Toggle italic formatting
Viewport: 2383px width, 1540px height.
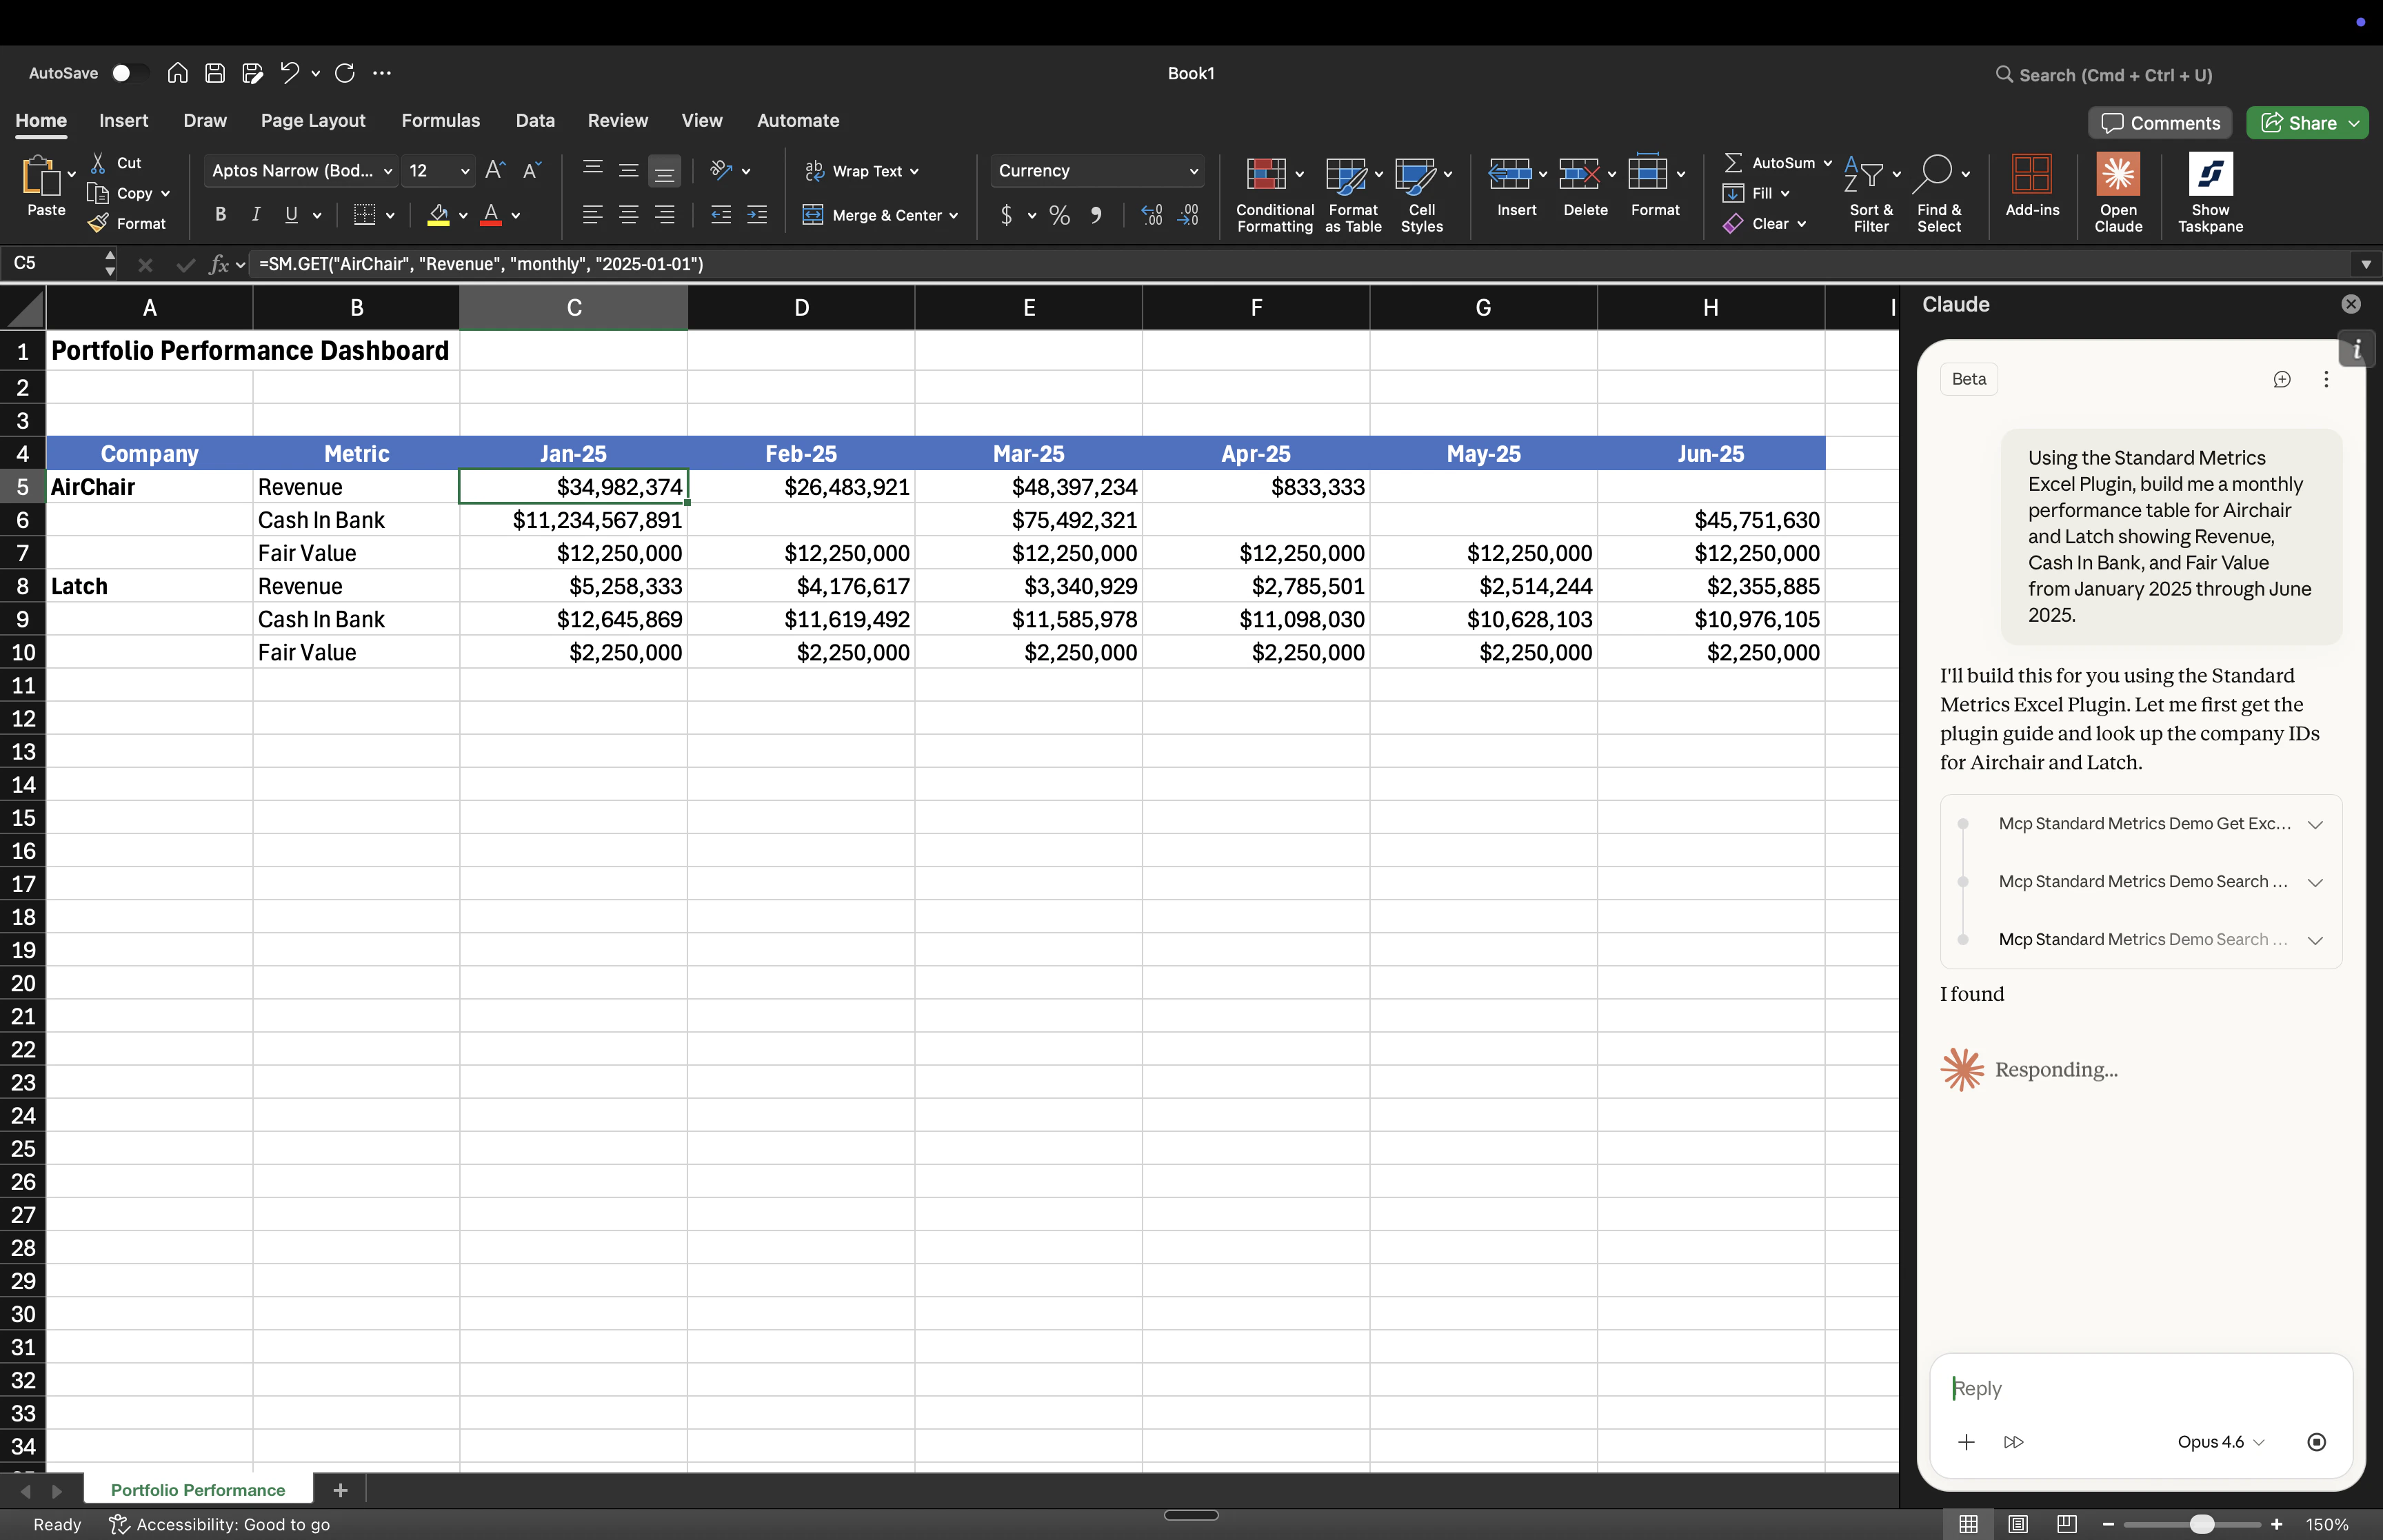pos(255,214)
